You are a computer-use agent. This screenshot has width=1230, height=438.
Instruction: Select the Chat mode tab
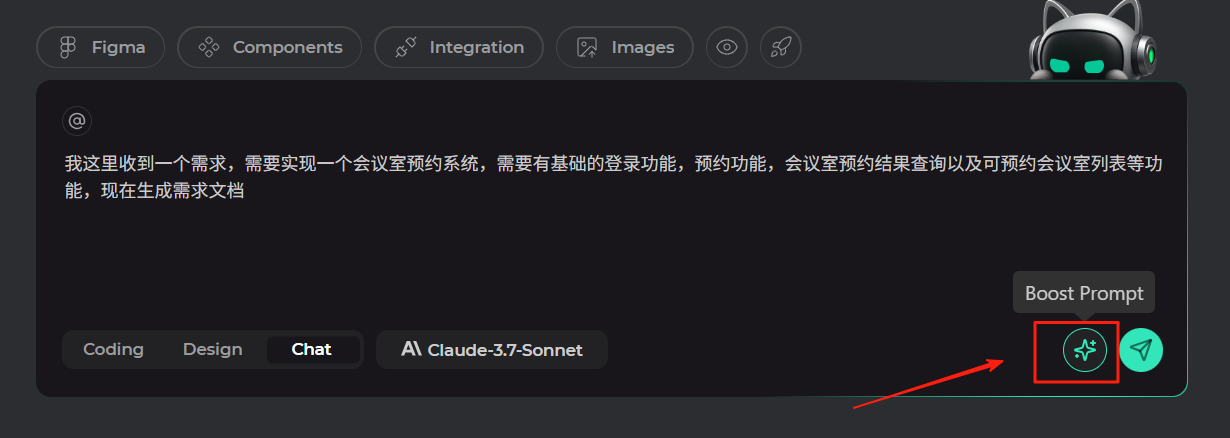click(x=311, y=349)
